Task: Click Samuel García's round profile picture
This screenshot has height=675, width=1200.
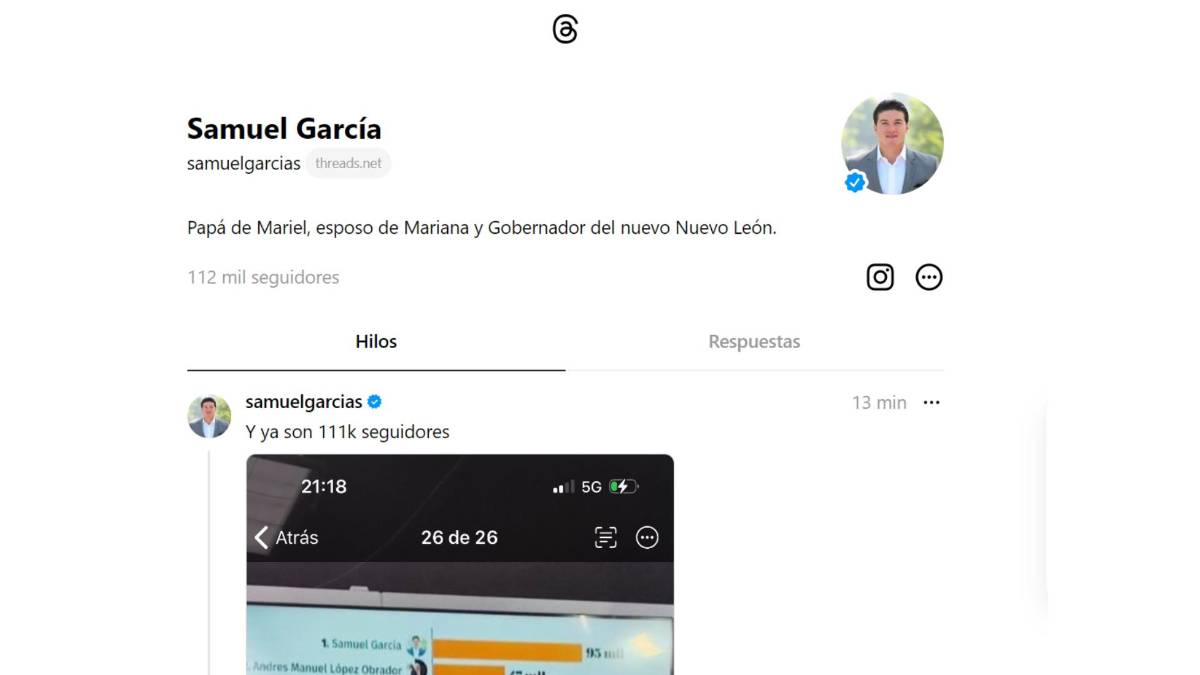Action: [x=892, y=143]
